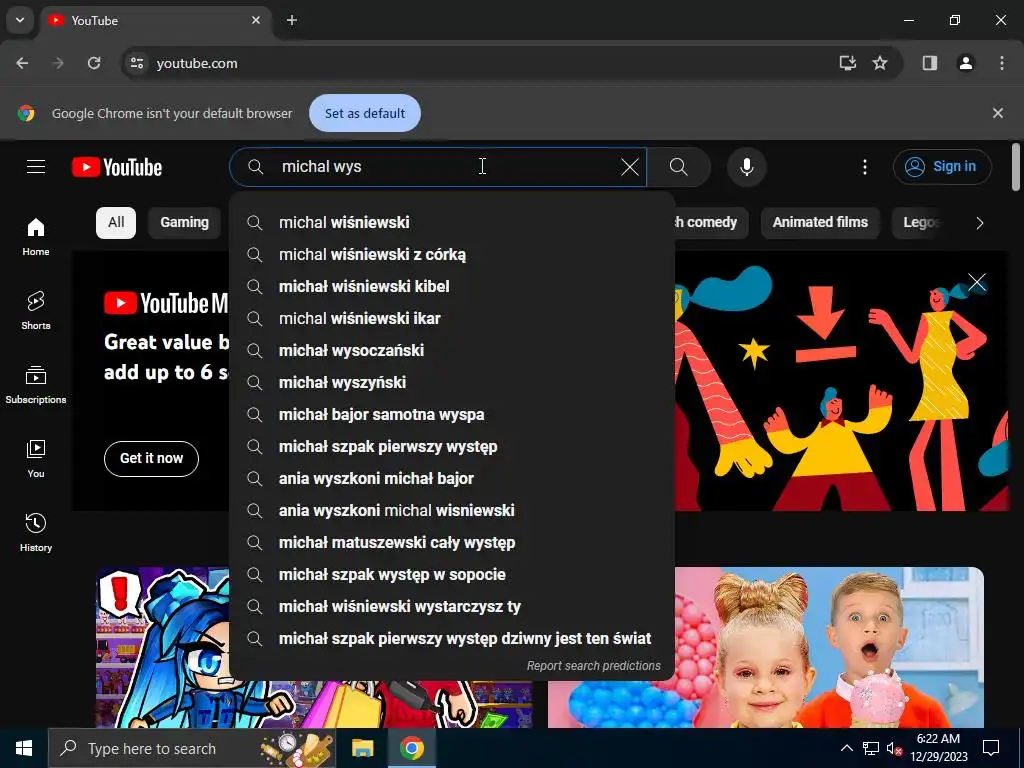The height and width of the screenshot is (768, 1024).
Task: Click the YouTube logo
Action: (117, 167)
